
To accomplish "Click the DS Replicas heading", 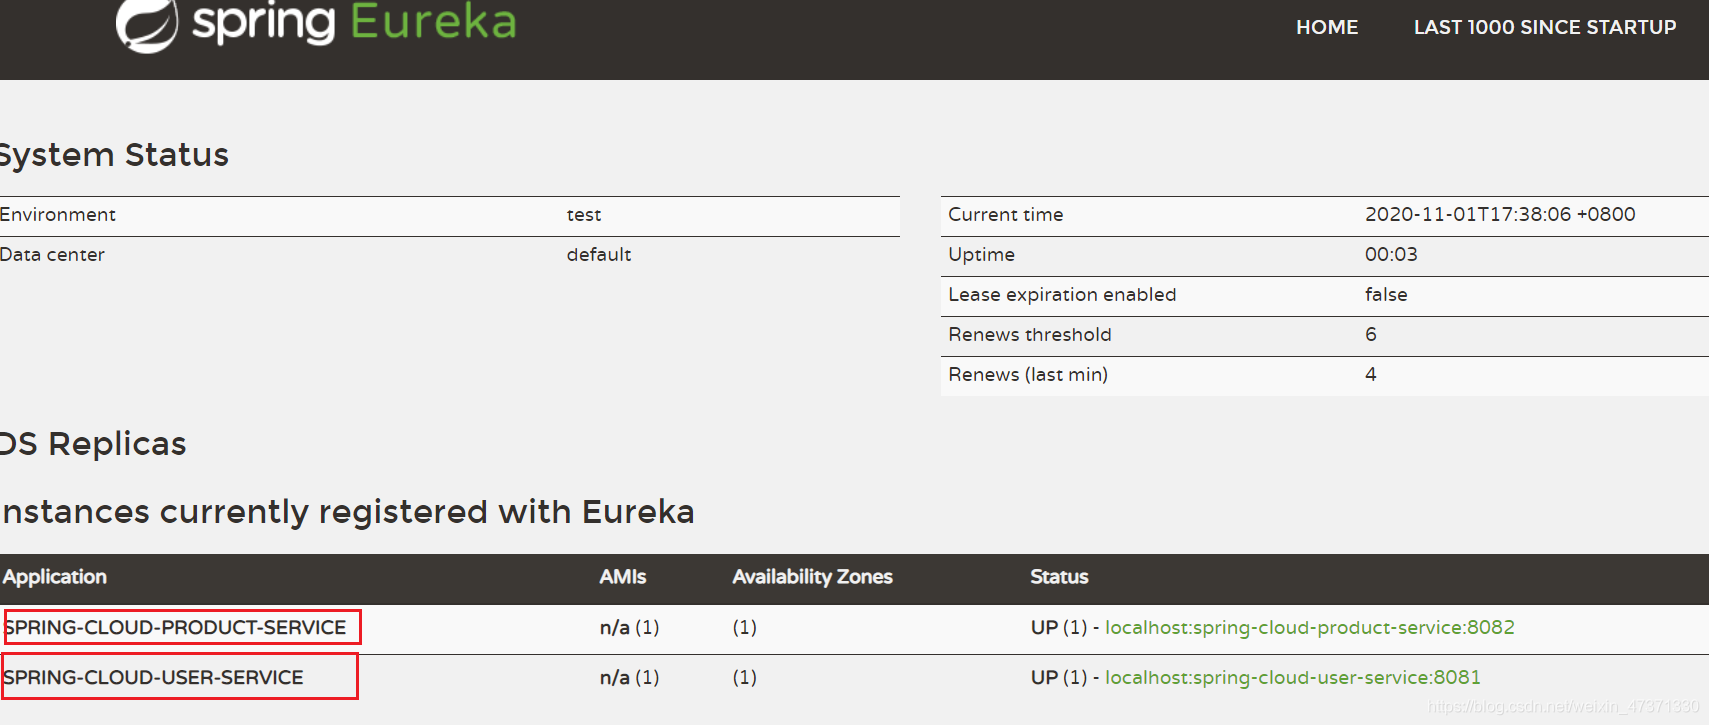I will 93,443.
